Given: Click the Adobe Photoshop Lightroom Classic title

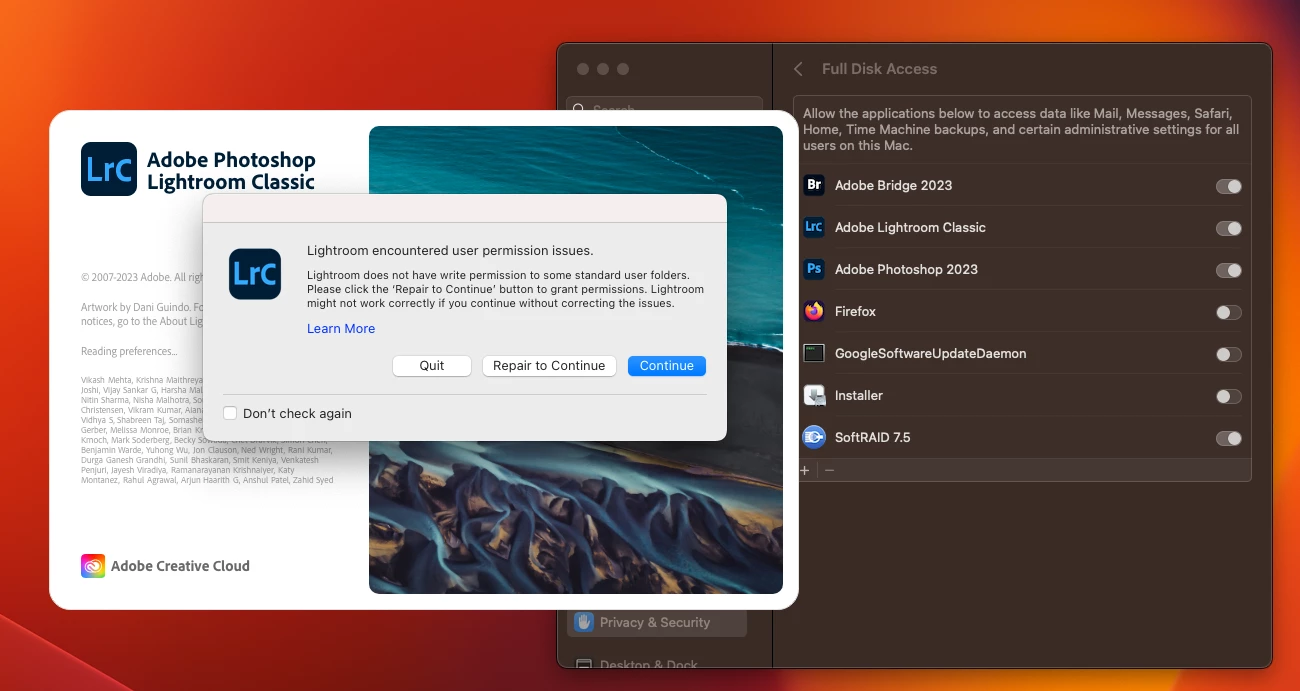Looking at the screenshot, I should (x=231, y=170).
